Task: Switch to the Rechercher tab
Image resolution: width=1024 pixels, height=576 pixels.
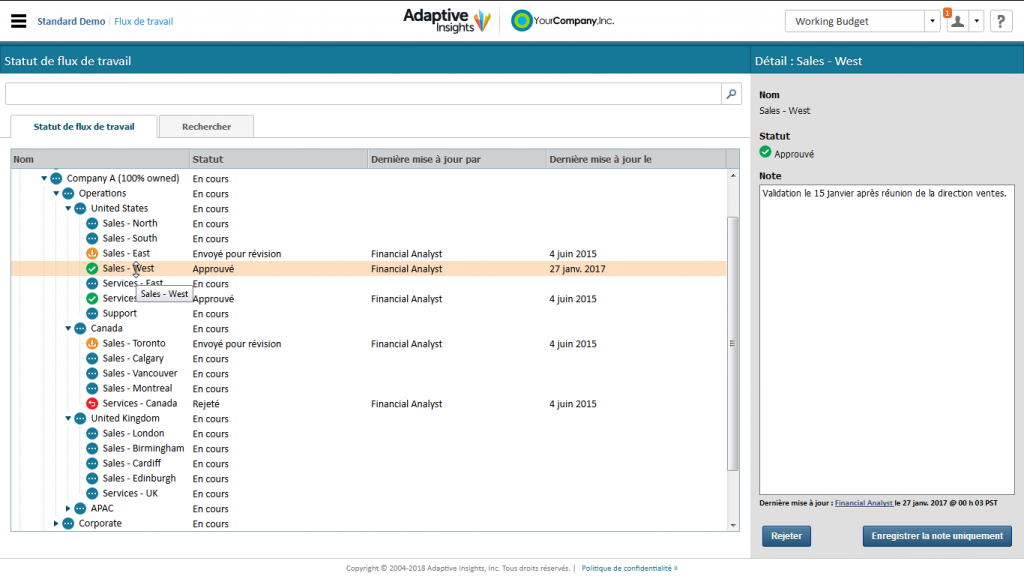Action: [x=205, y=126]
